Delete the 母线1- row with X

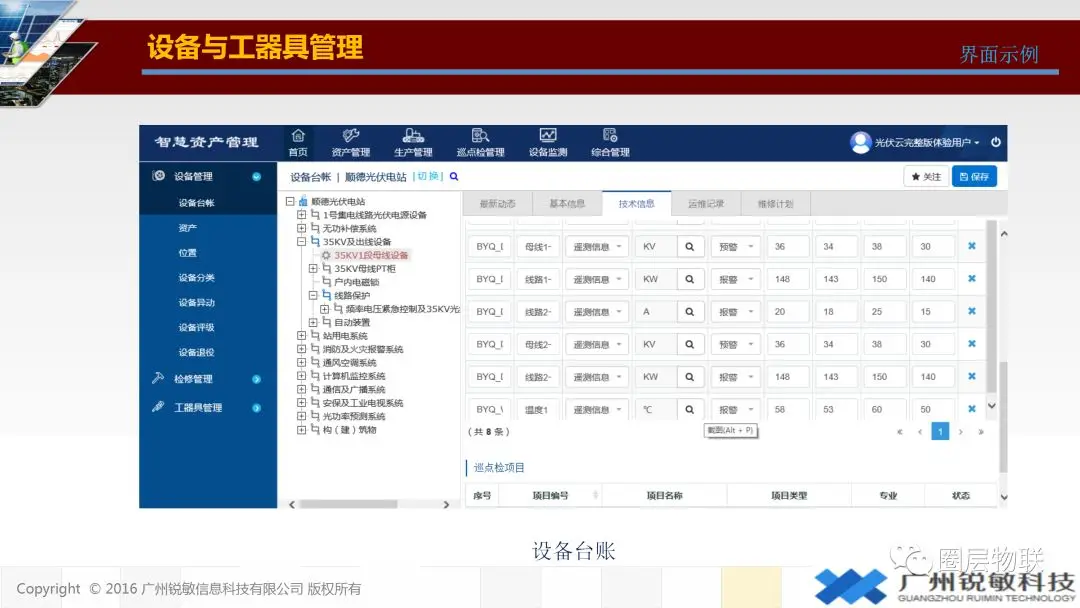coord(972,246)
